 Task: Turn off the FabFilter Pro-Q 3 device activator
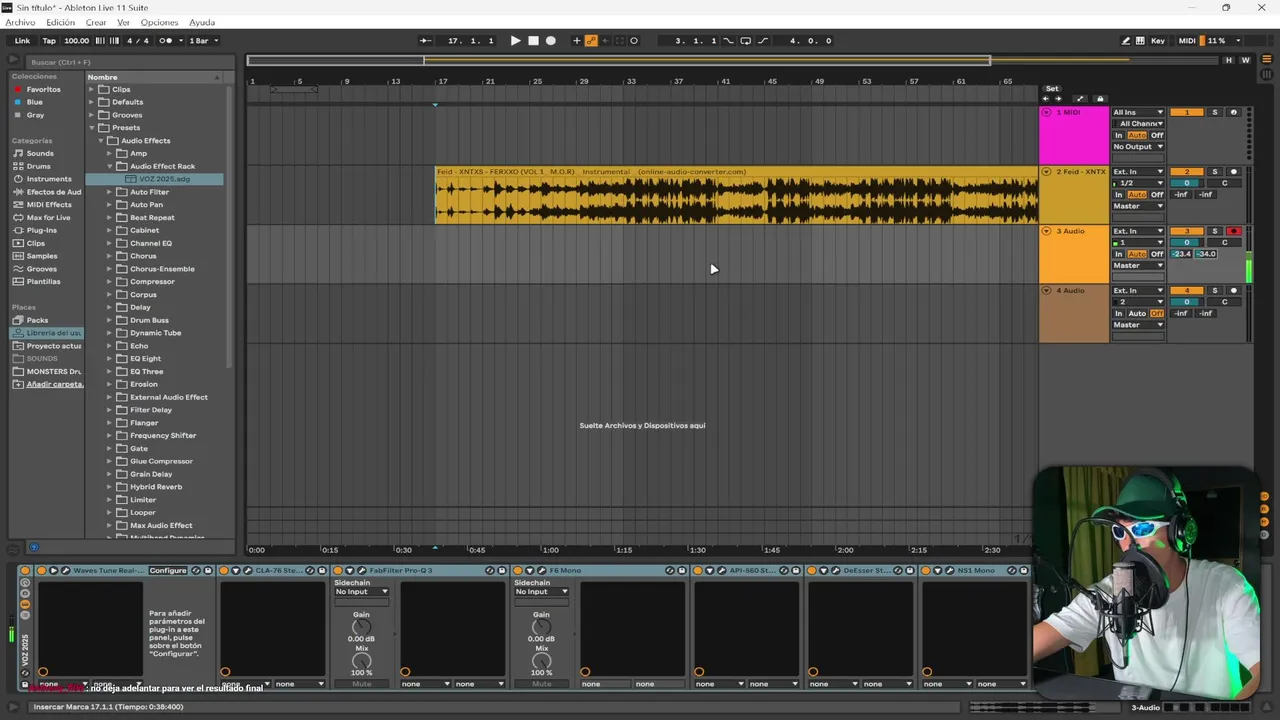[x=337, y=571]
